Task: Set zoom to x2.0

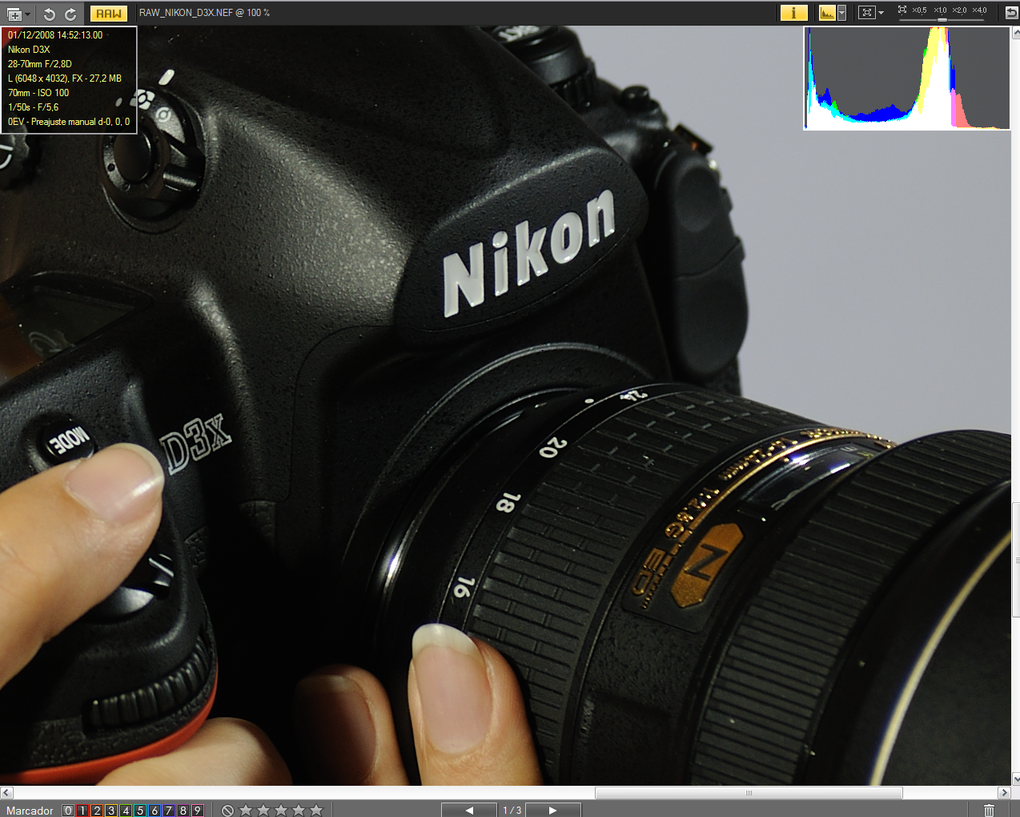Action: 960,10
